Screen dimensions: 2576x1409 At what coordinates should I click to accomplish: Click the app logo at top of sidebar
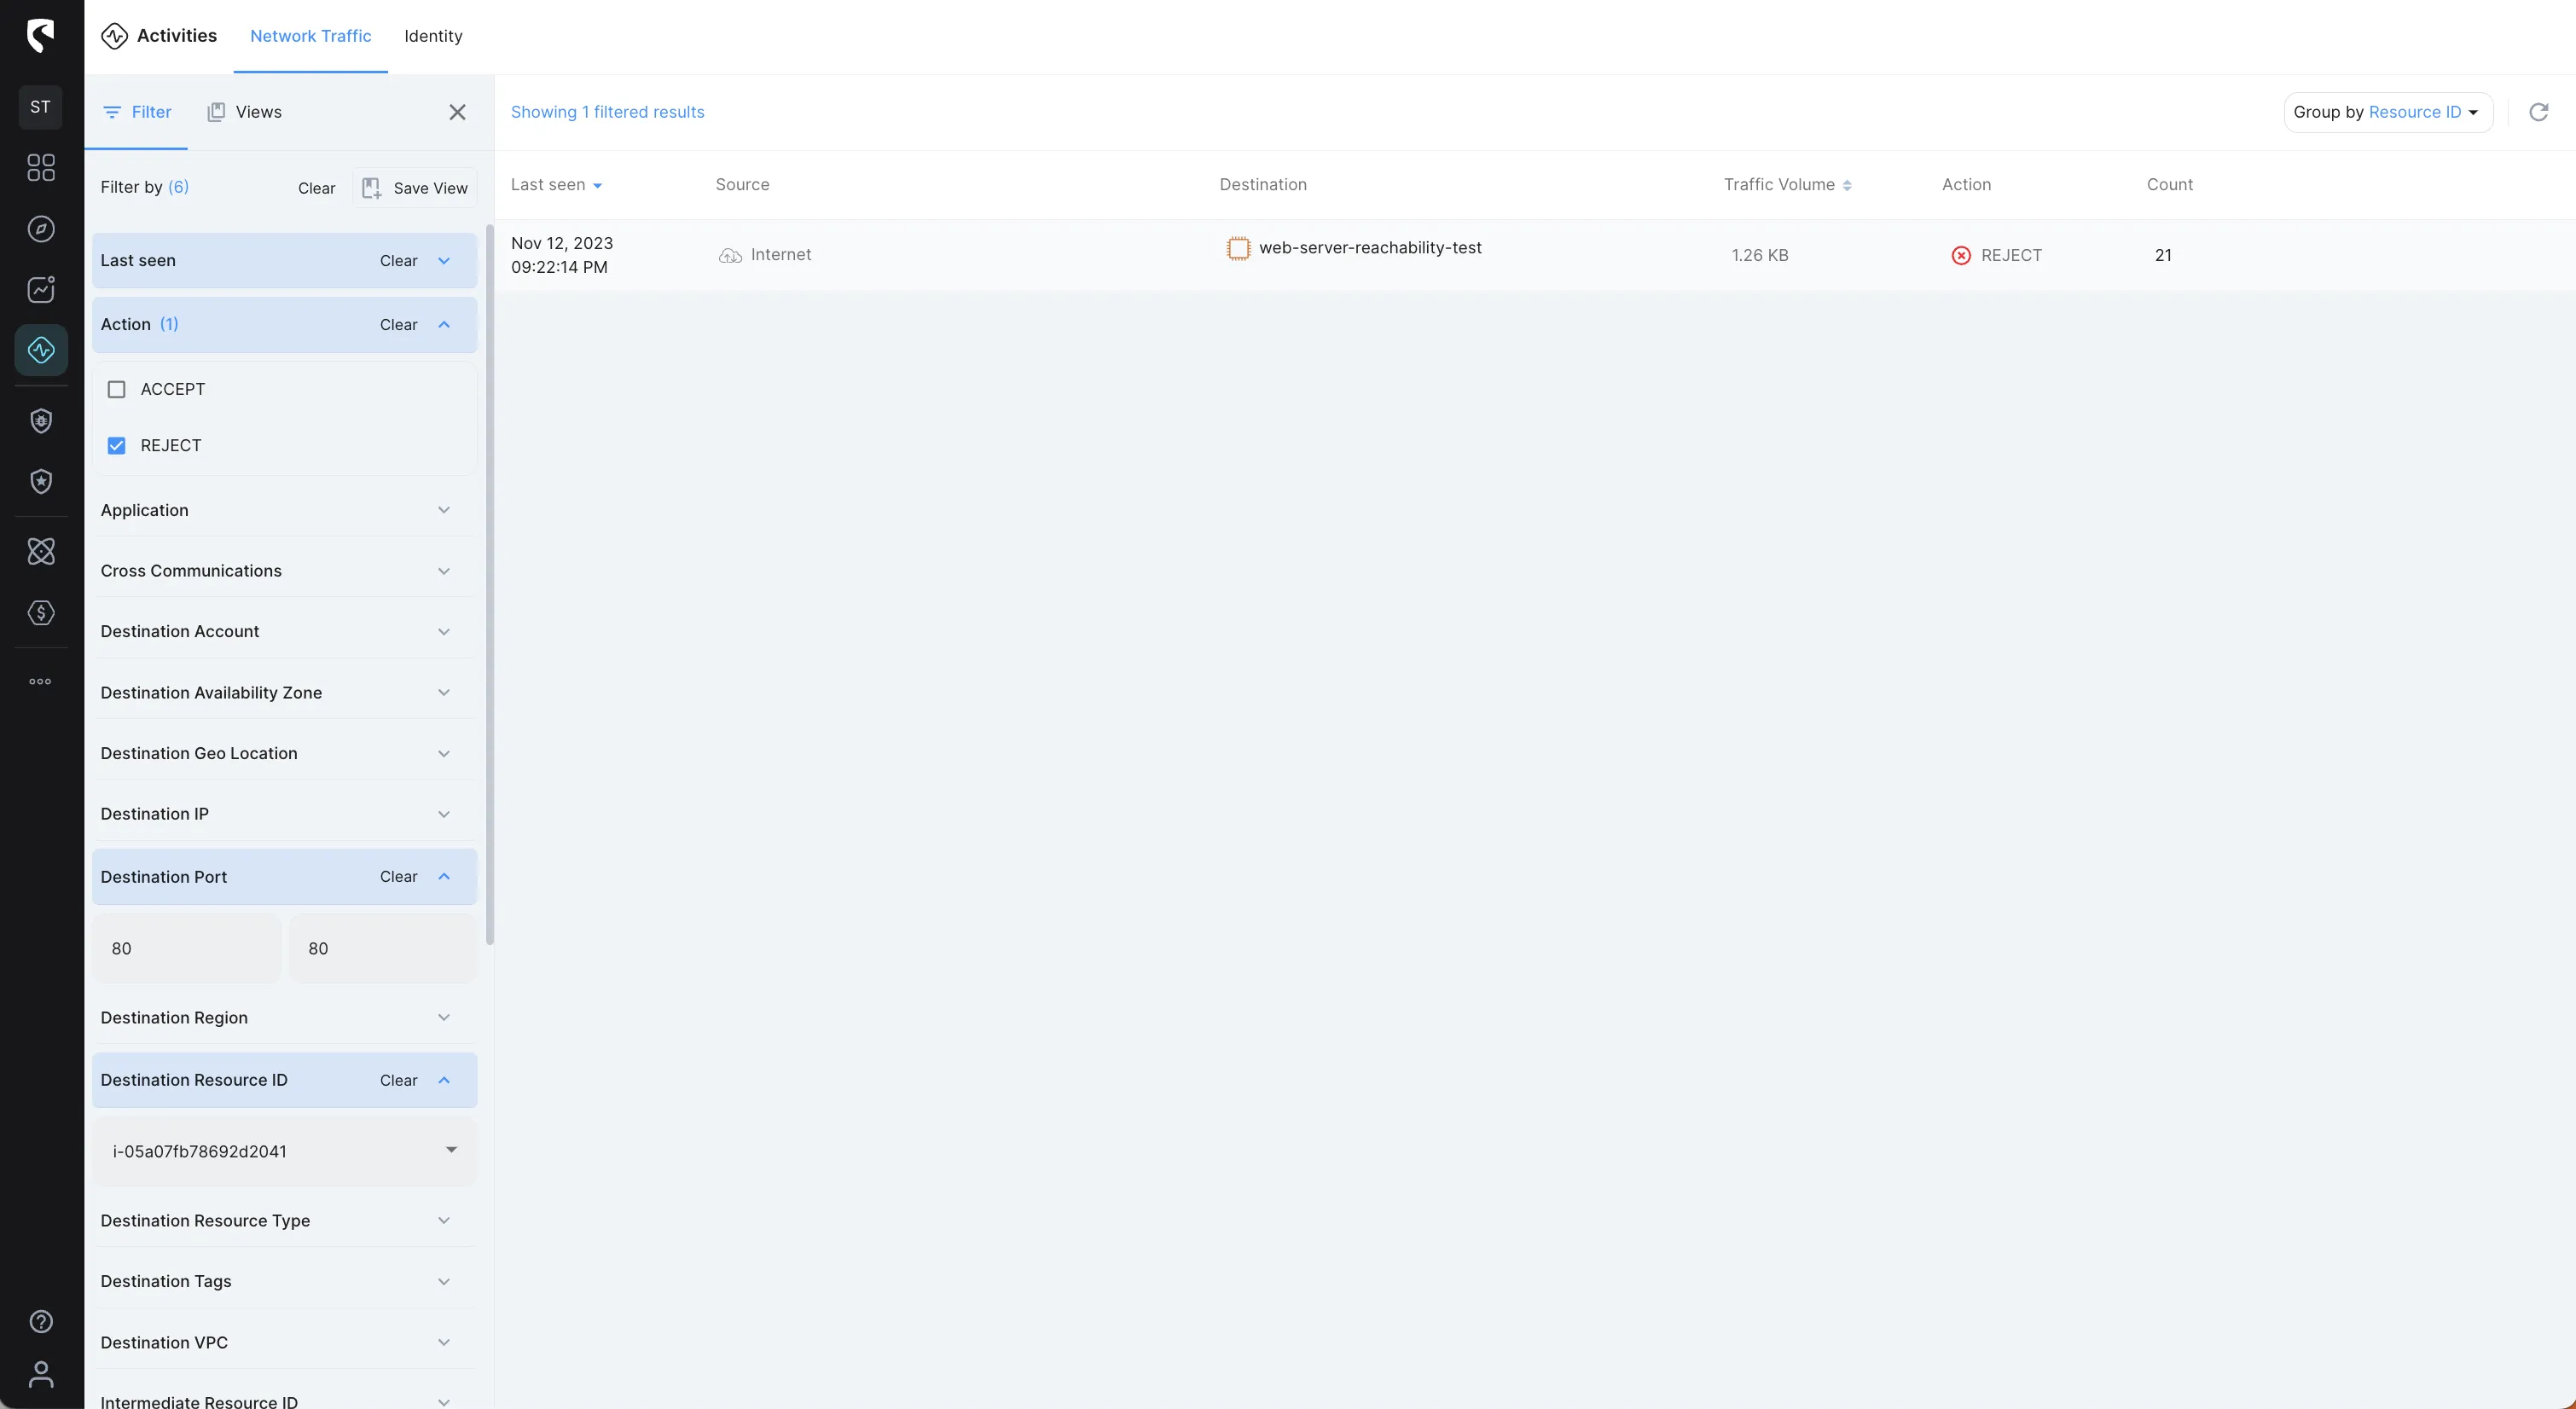click(x=40, y=36)
